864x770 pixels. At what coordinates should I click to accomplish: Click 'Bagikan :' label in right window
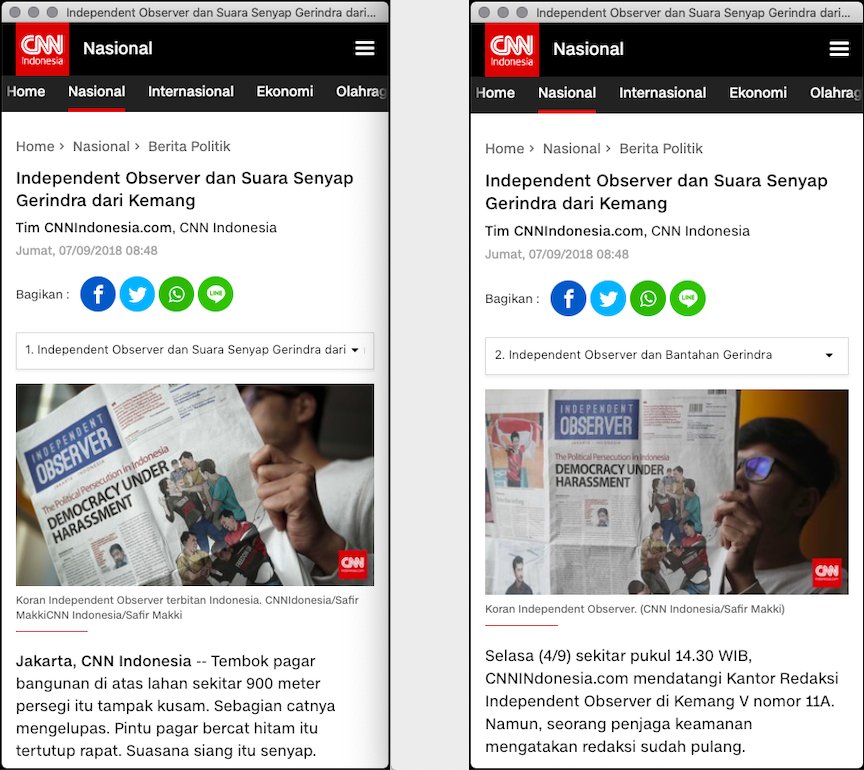coord(512,299)
